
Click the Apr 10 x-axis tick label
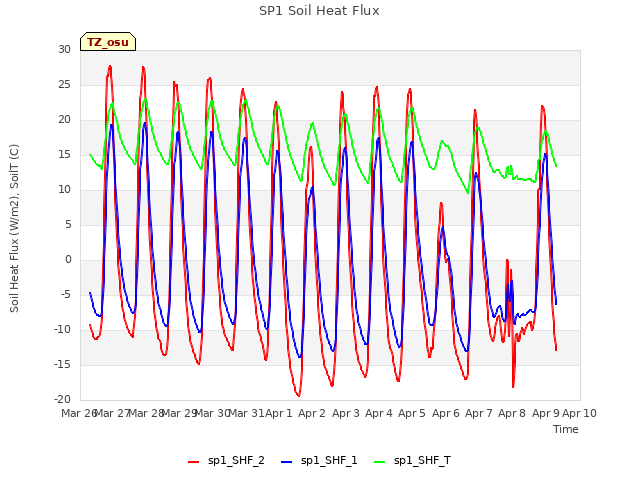580,413
